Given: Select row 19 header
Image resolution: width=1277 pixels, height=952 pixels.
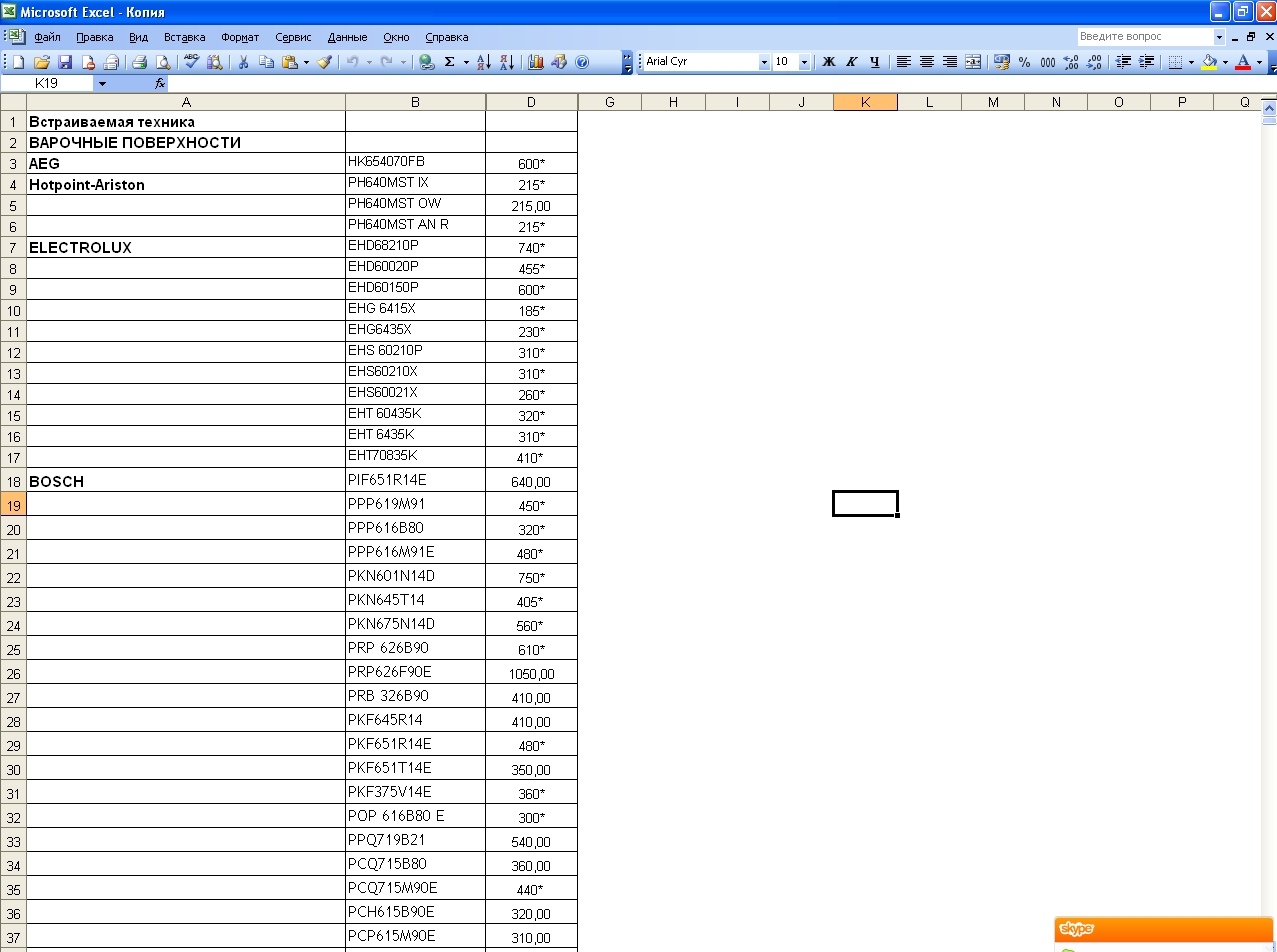Looking at the screenshot, I should point(13,505).
